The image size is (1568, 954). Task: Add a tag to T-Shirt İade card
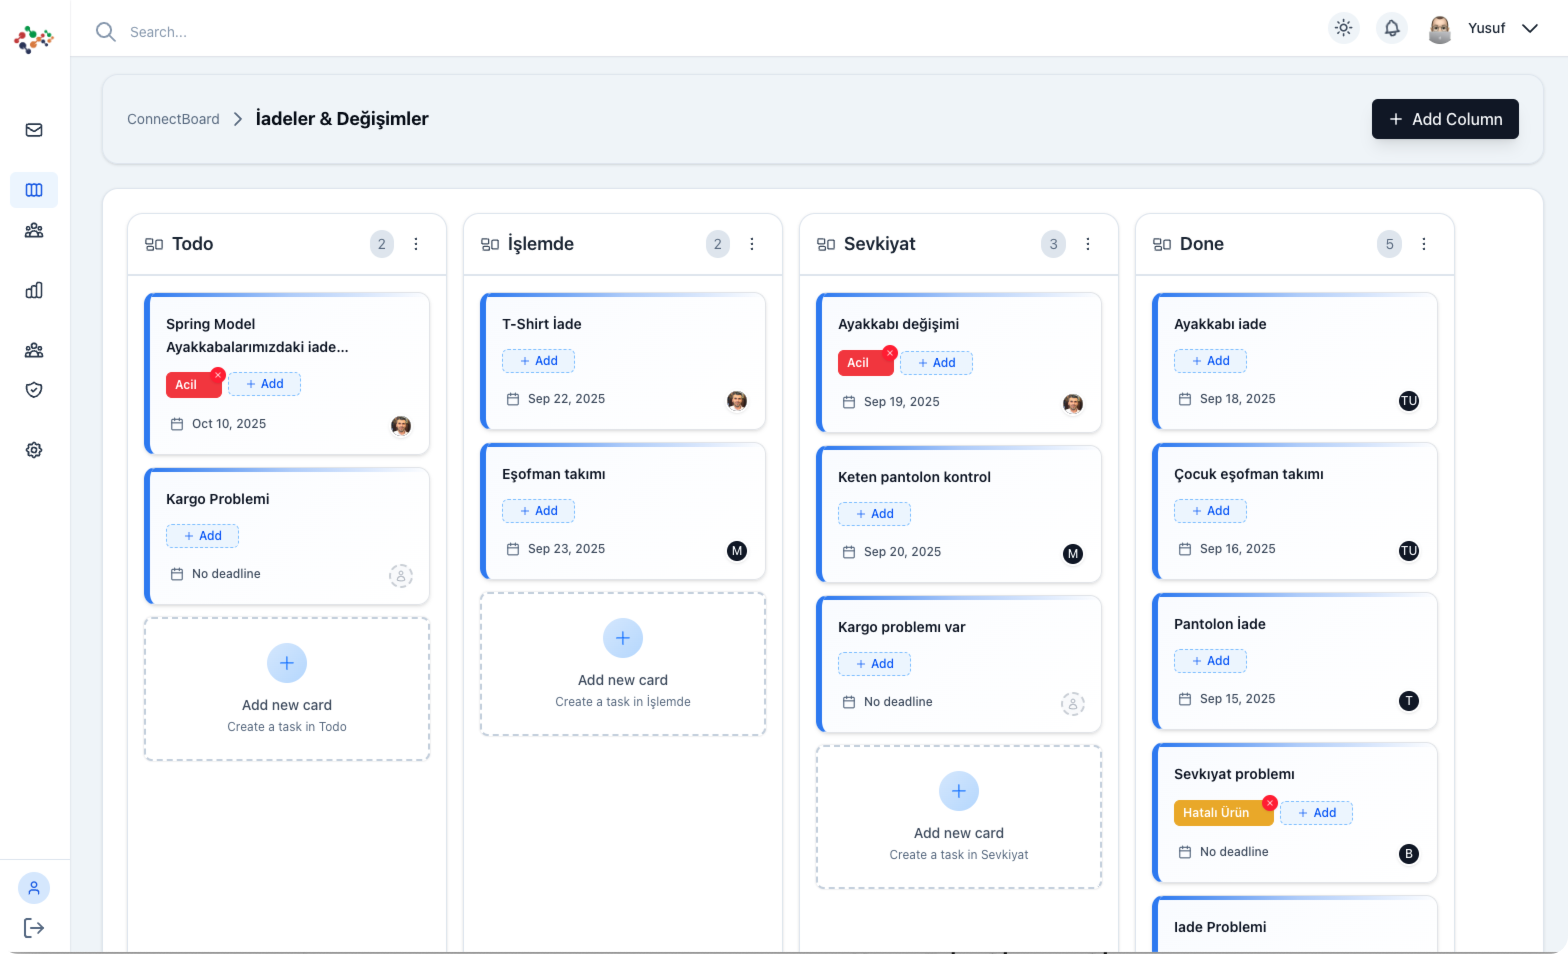pos(538,361)
